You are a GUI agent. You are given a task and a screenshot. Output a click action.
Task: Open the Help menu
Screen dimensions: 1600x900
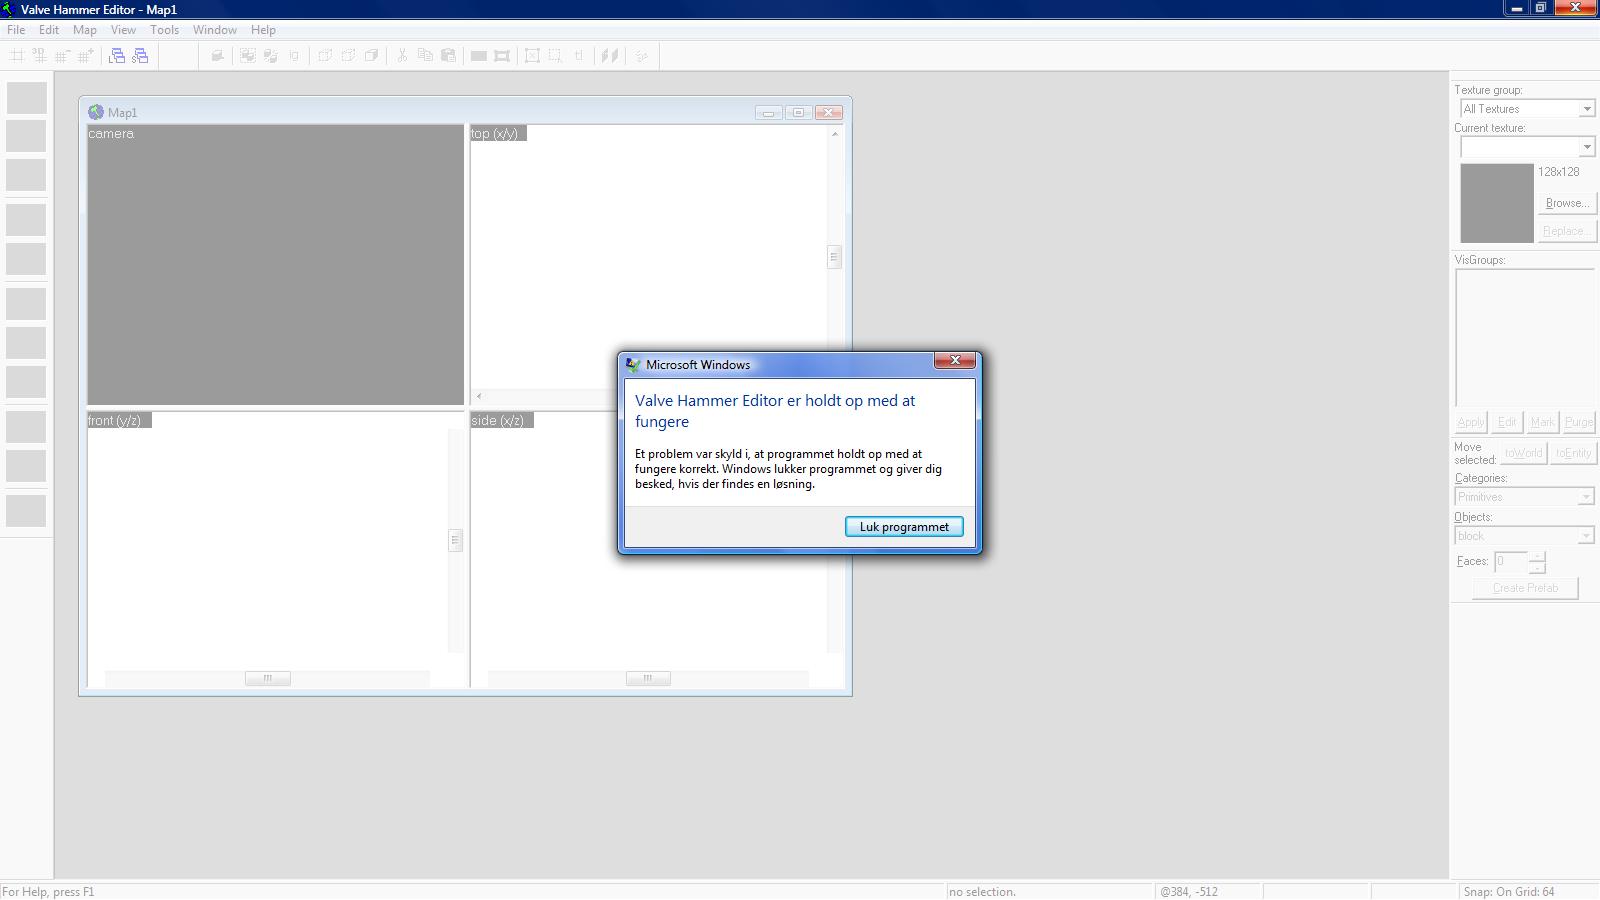click(263, 30)
